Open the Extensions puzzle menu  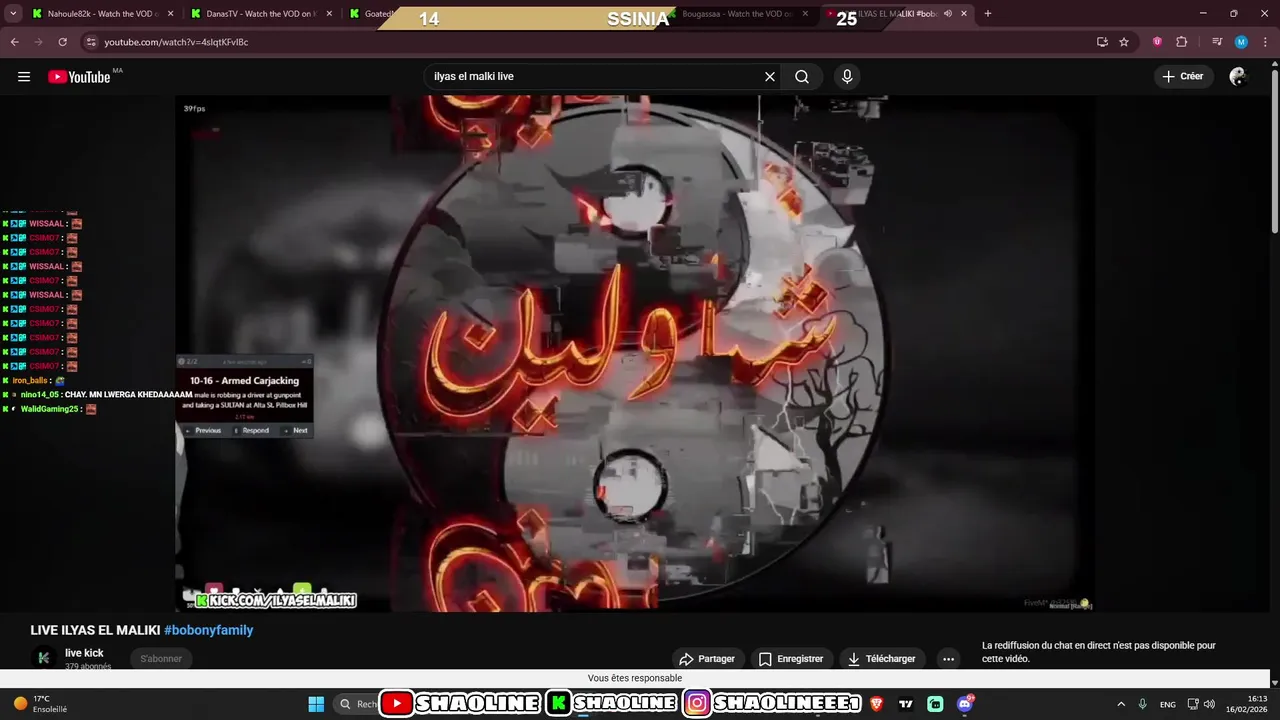tap(1182, 42)
